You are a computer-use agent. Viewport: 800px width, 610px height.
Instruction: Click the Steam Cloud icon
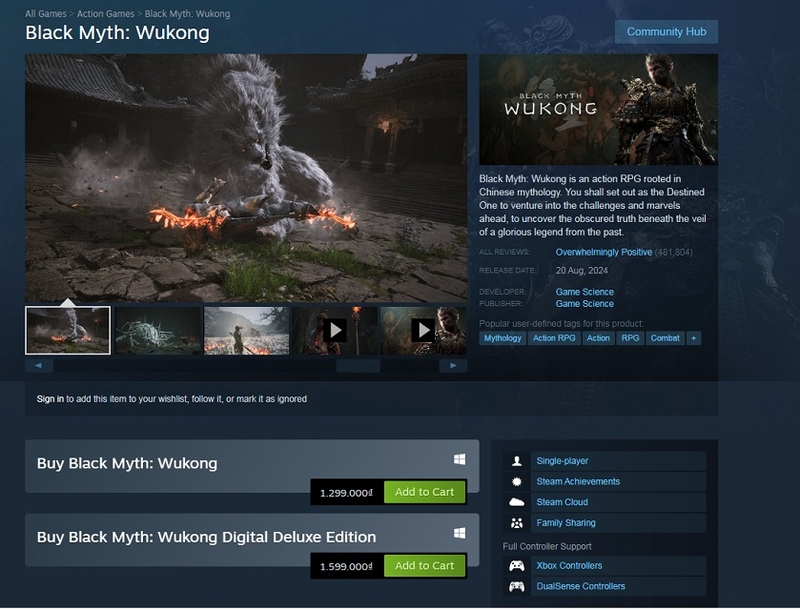tap(516, 502)
